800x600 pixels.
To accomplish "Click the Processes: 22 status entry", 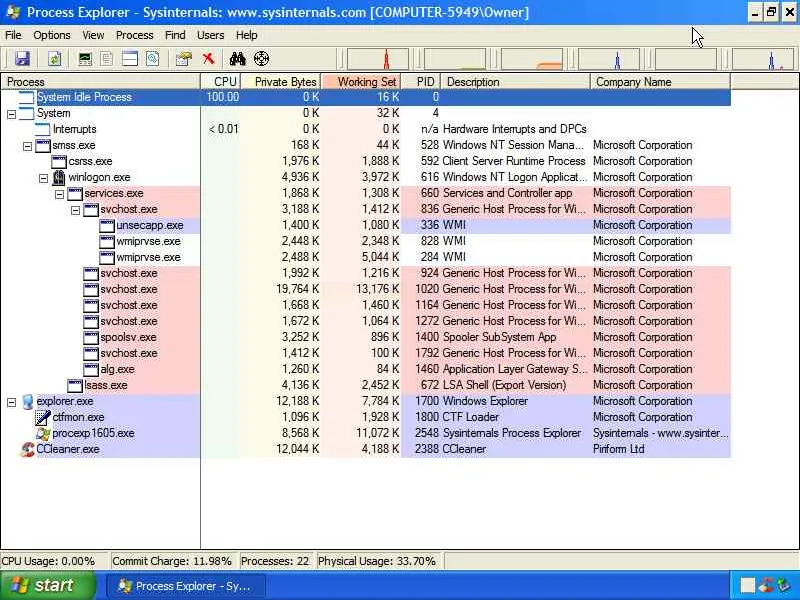I will tap(275, 561).
